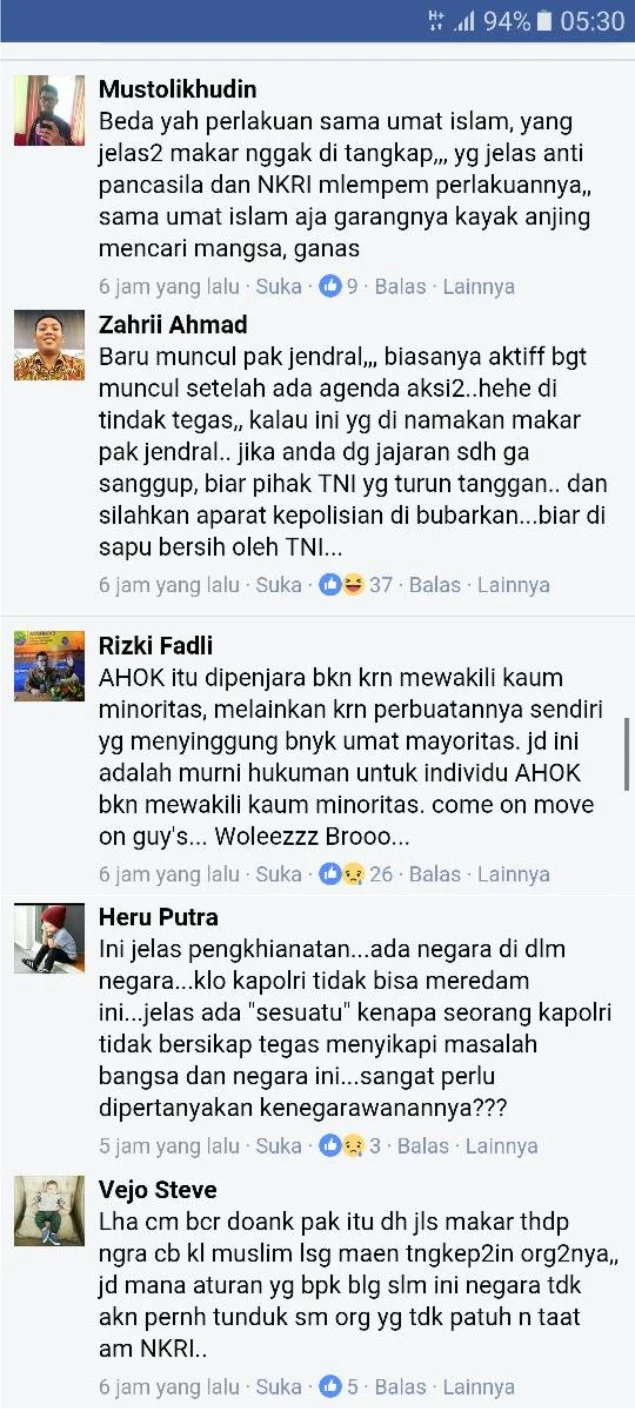Open reactions icons on Zahrii Ahmad's comment
Image resolution: width=635 pixels, height=1409 pixels.
(342, 585)
